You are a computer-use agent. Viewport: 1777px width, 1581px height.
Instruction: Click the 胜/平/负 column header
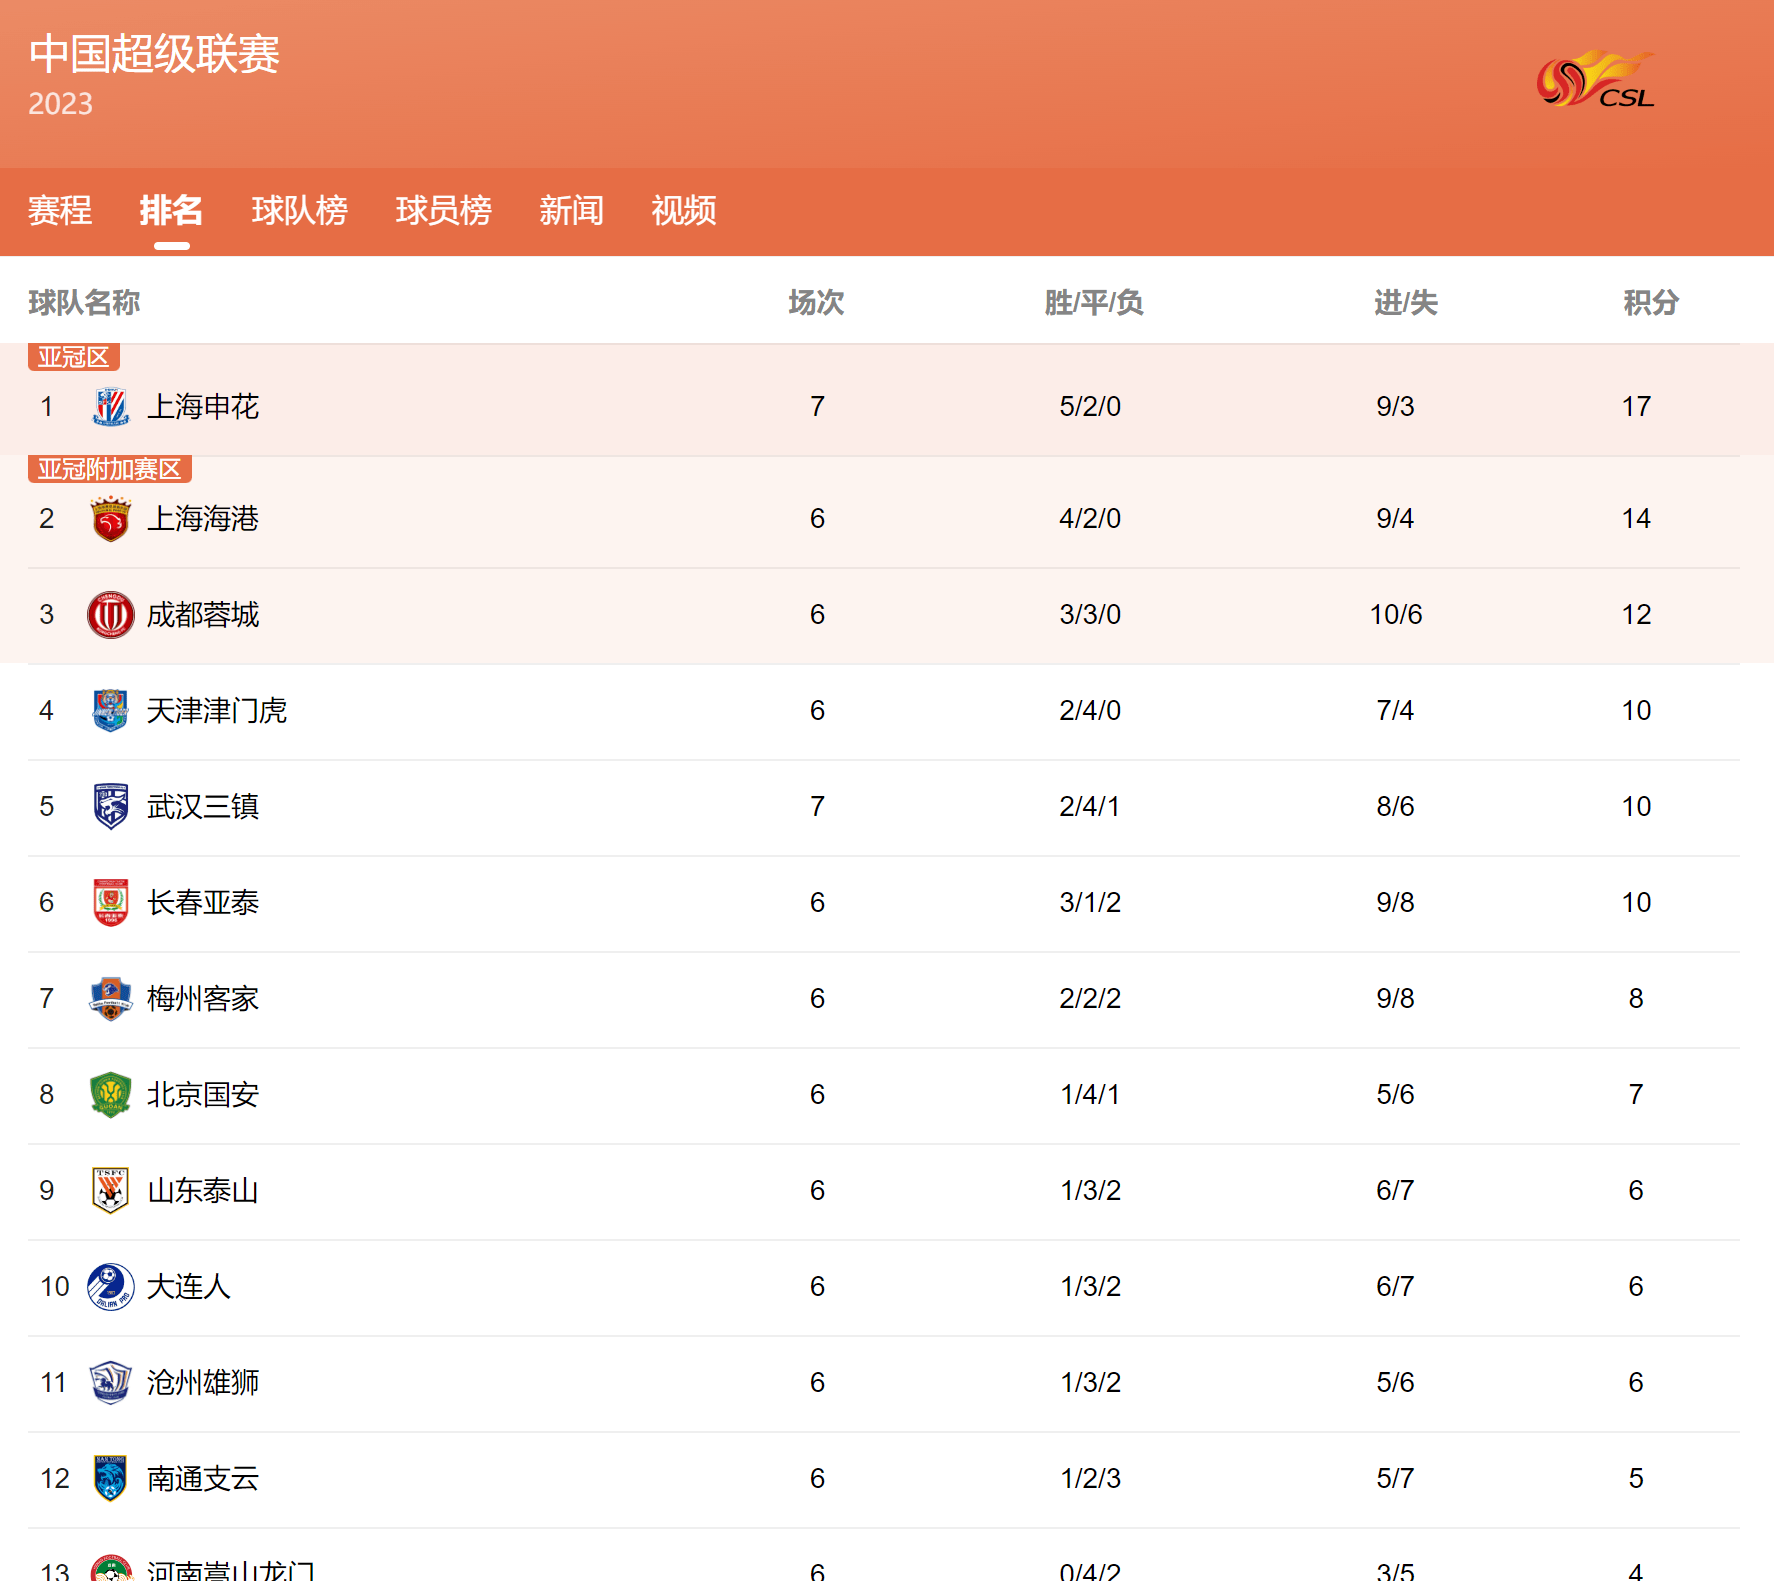(1093, 303)
